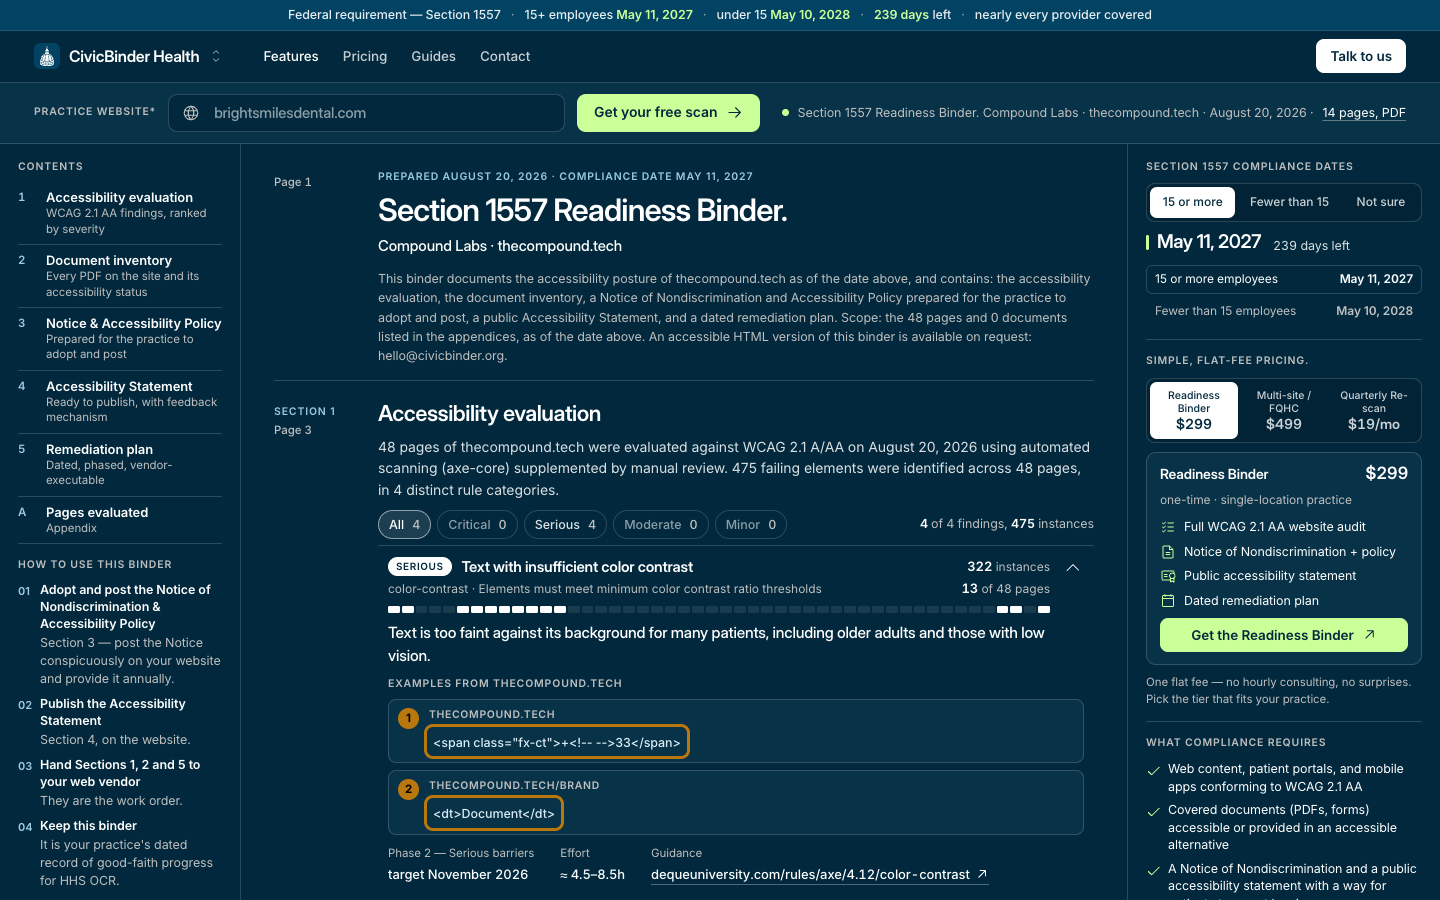Select the Fewer than 15 option
The width and height of the screenshot is (1440, 900).
click(x=1289, y=202)
